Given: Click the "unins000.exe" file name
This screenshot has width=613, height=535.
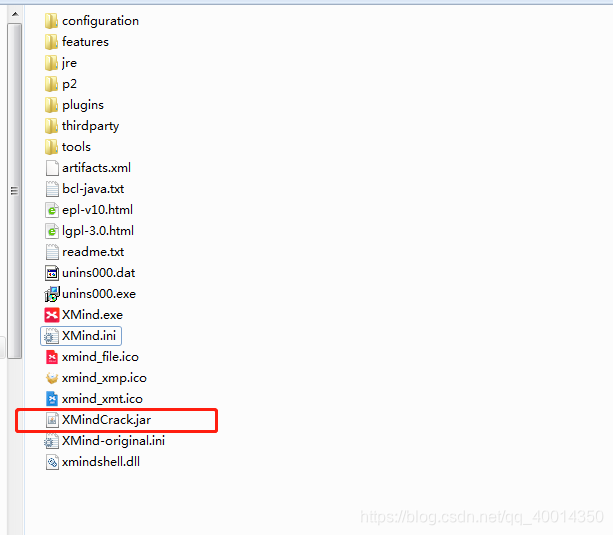Looking at the screenshot, I should (x=99, y=294).
